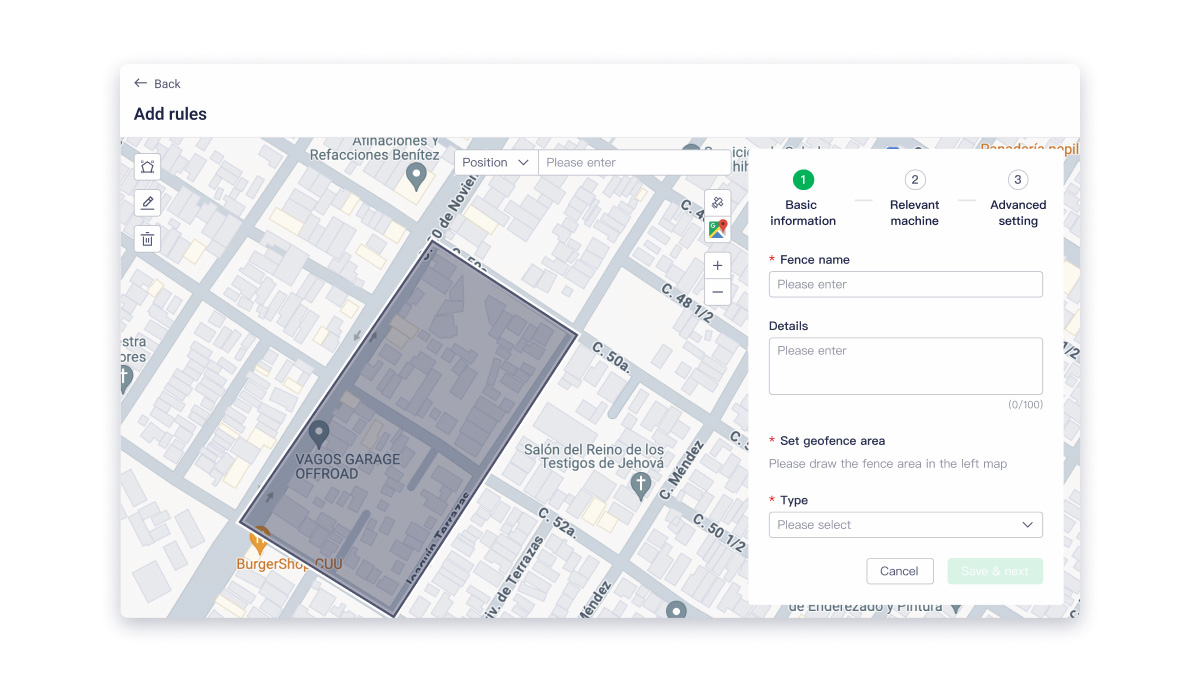Select the polygon fence drawing tool
This screenshot has height=680, width=1200.
point(147,167)
